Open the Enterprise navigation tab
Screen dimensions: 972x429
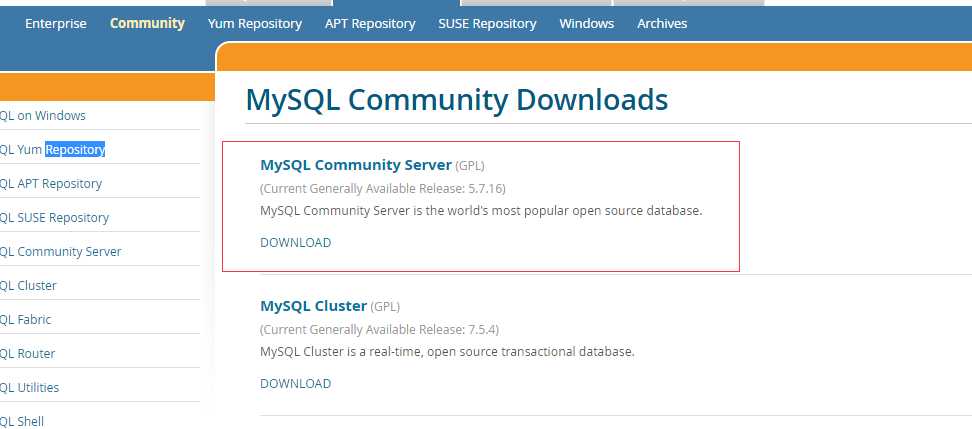pos(56,24)
